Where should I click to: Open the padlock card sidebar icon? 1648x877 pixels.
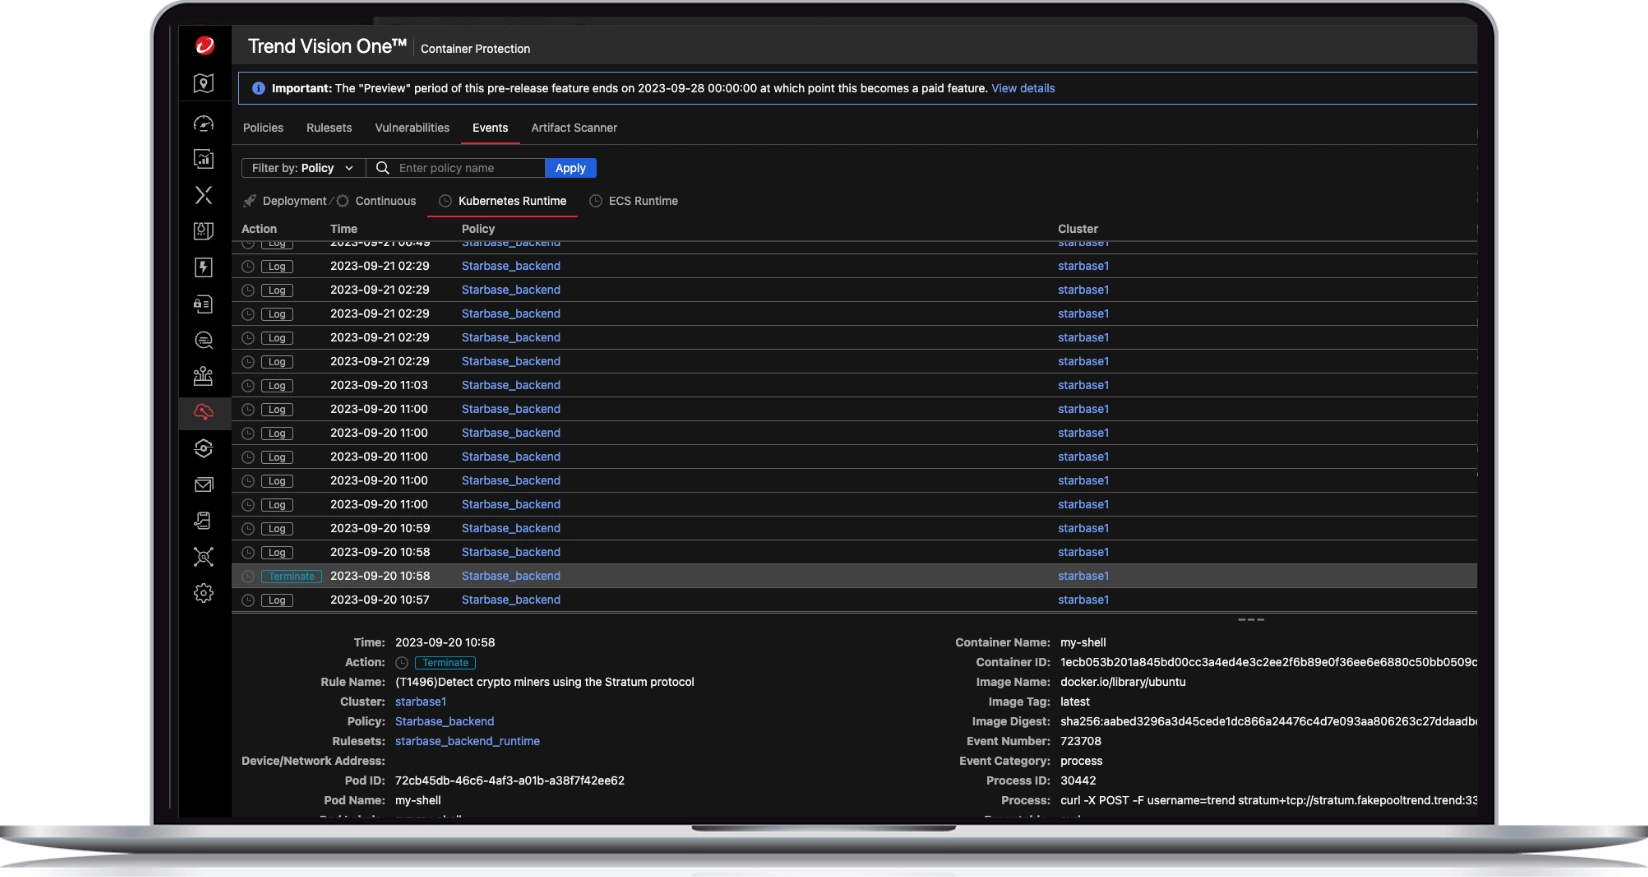(x=204, y=304)
